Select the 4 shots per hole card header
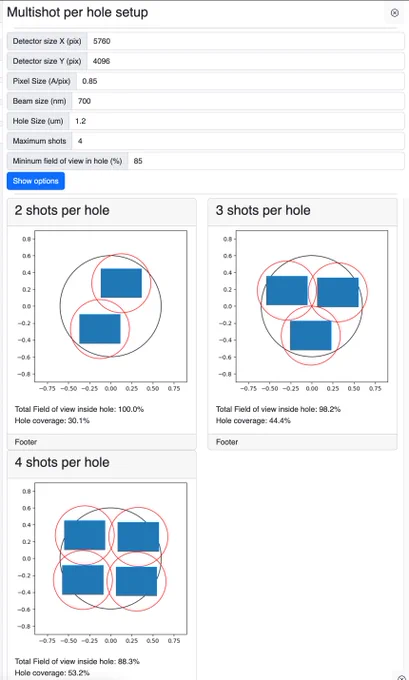 pos(101,463)
